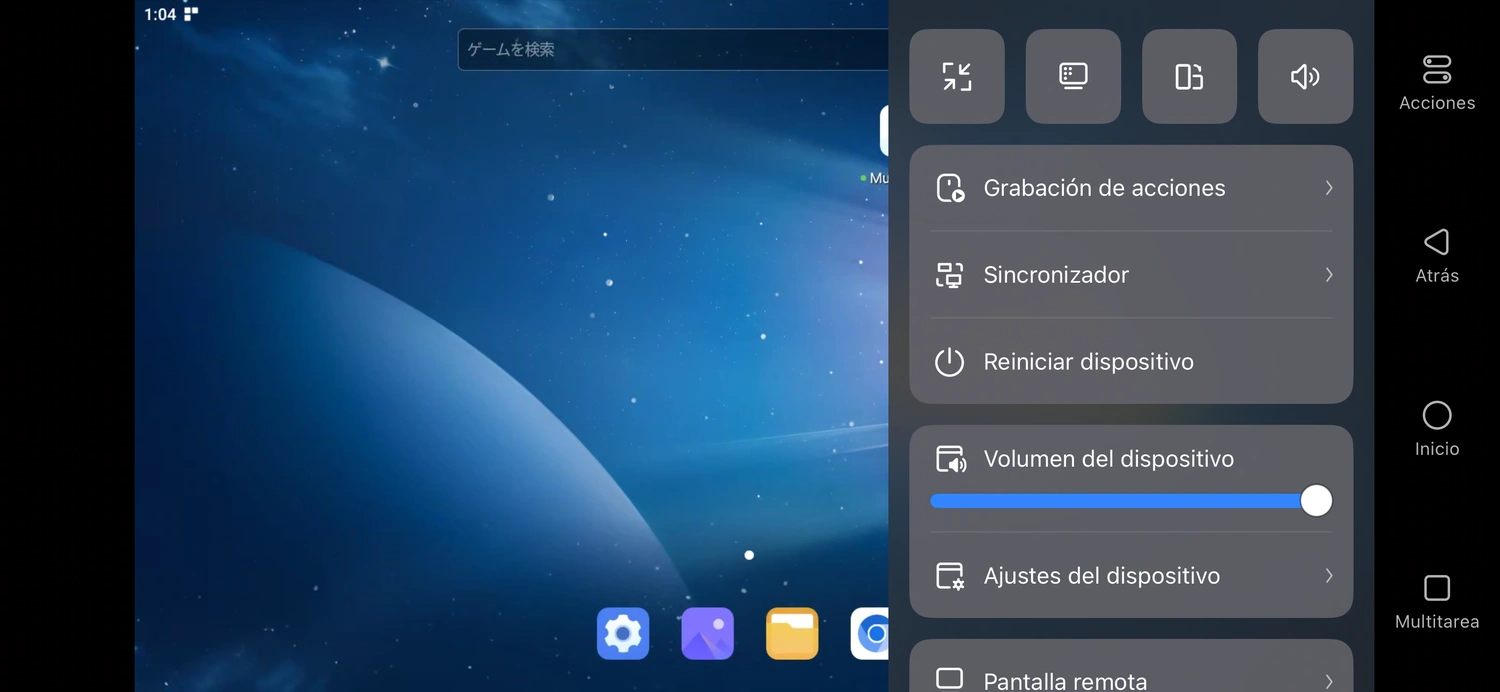The width and height of the screenshot is (1500, 692).
Task: Click the Ajustes del dispositivo gear-window icon
Action: [x=950, y=576]
